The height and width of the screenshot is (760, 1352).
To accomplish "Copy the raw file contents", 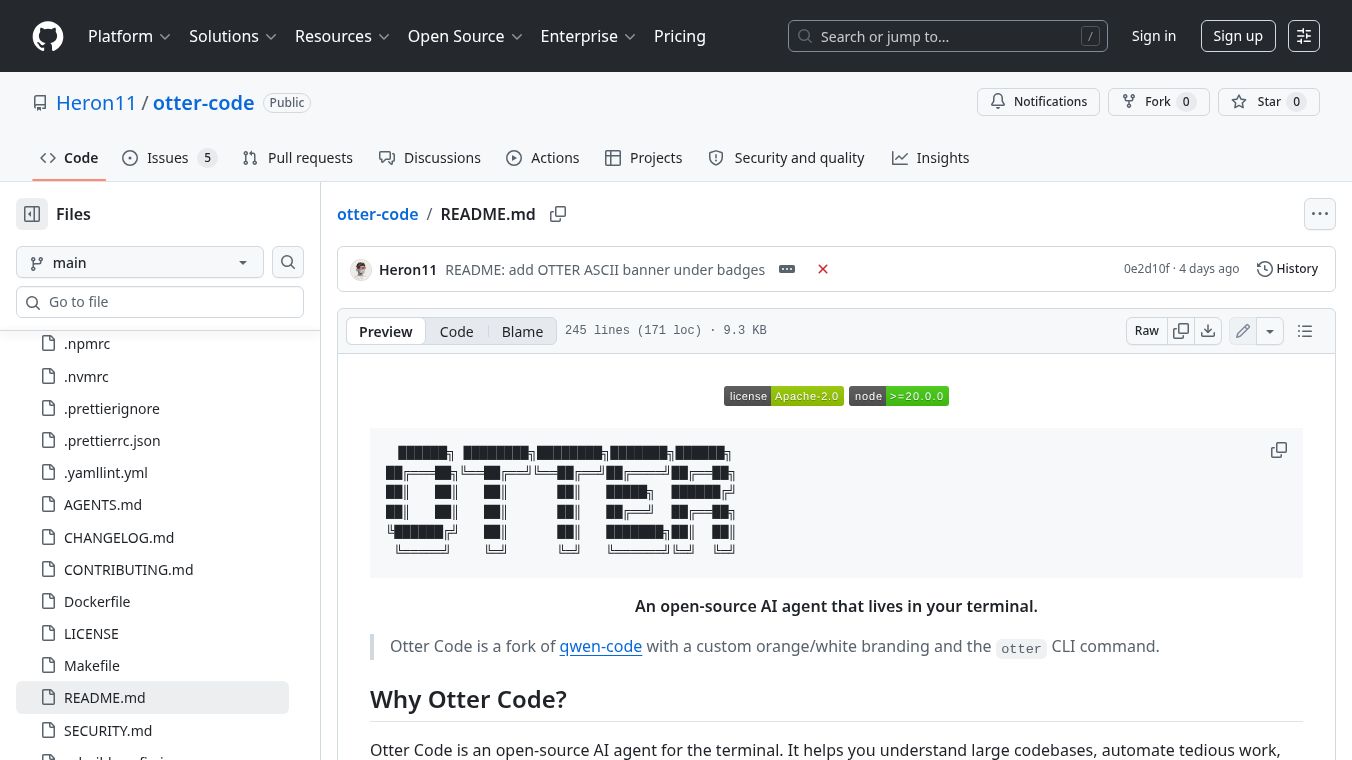I will [x=1181, y=331].
